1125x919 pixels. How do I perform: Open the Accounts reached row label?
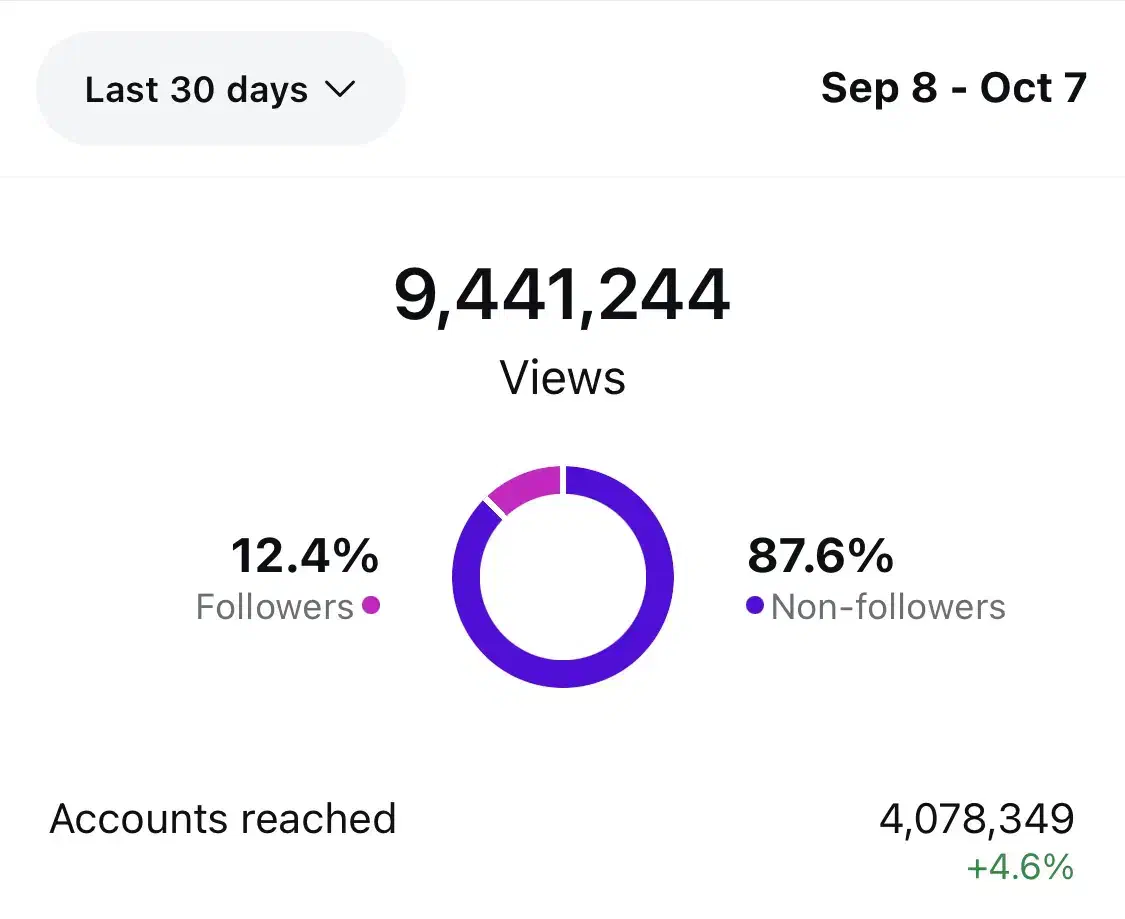click(223, 819)
